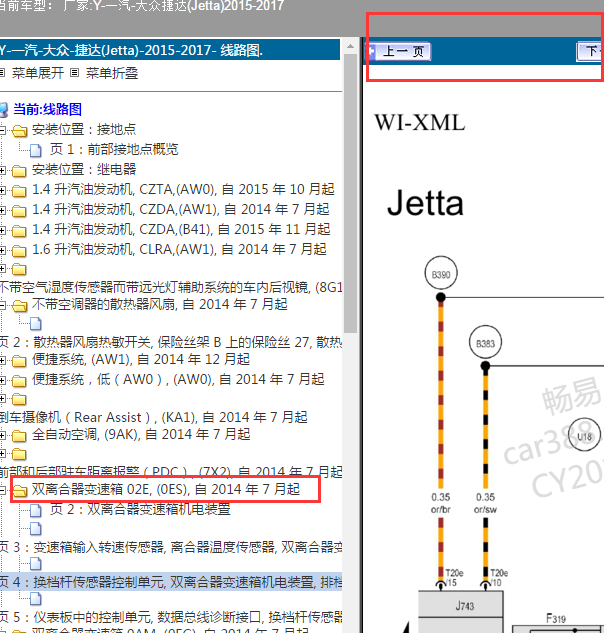
Task: Click folder icon of CZDA,(B41) engine
Action: pyautogui.click(x=19, y=230)
